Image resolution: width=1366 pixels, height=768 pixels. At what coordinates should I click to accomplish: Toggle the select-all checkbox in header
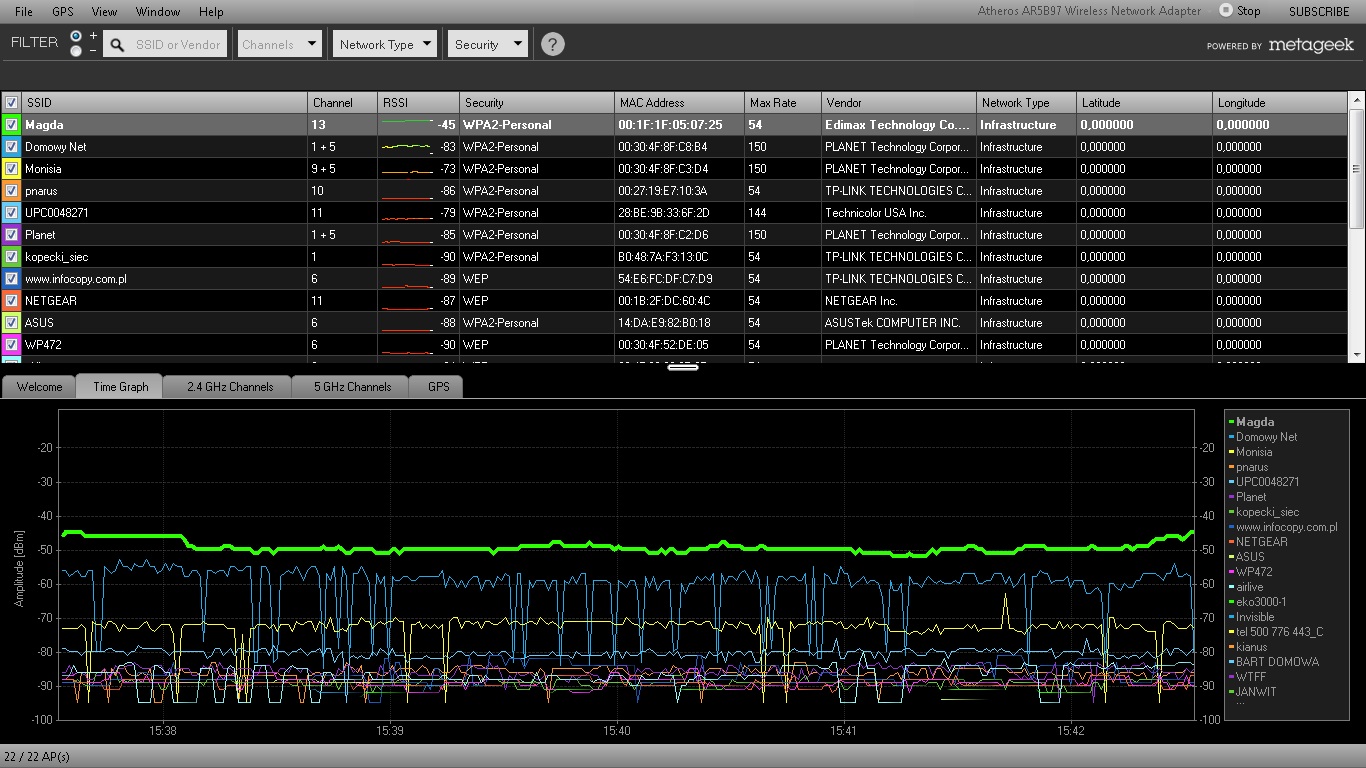11,102
